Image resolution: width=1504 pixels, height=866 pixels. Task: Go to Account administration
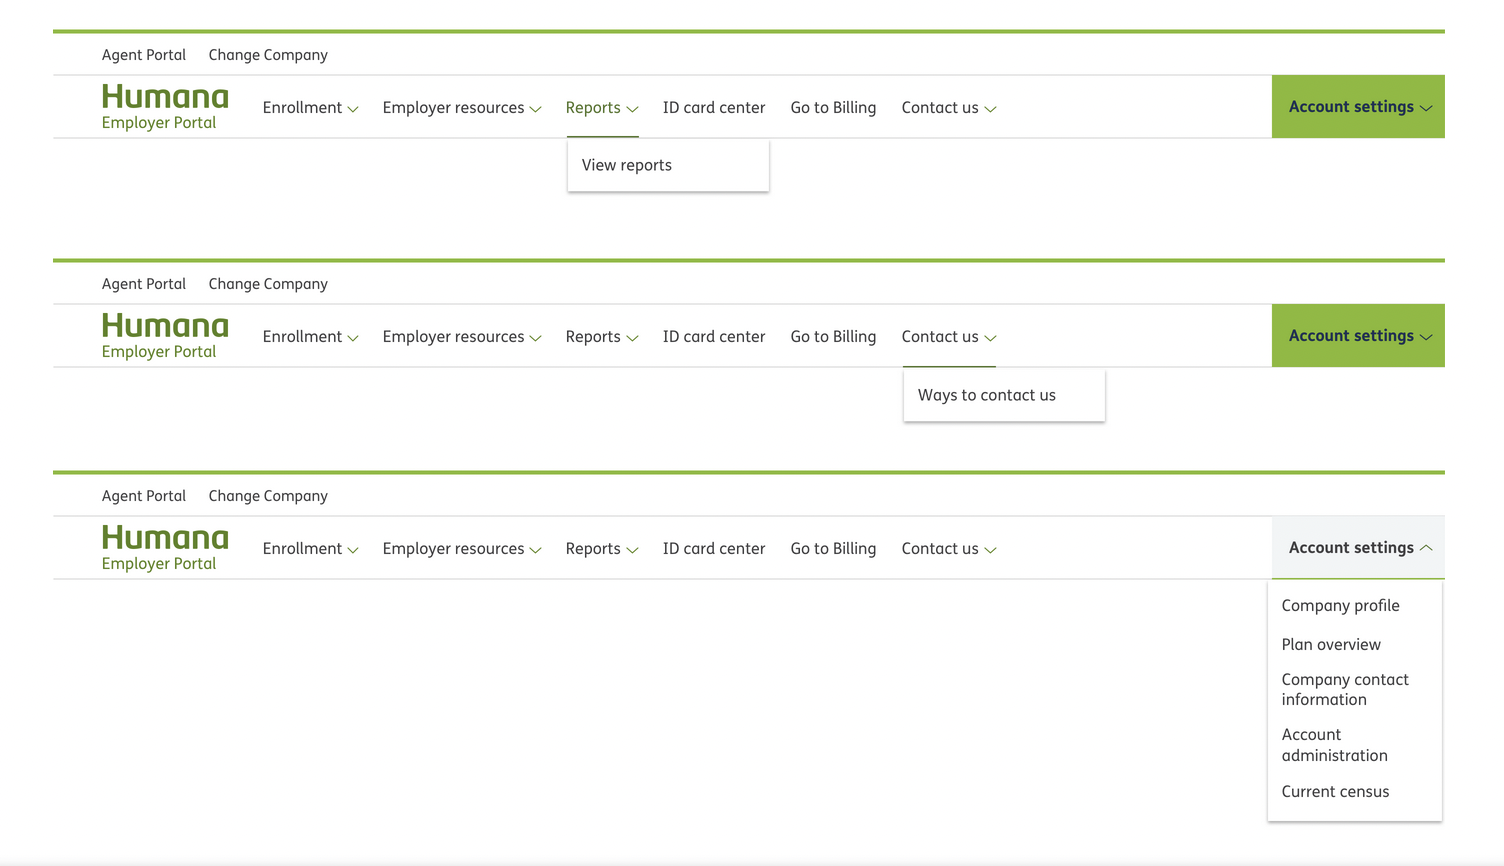(x=1334, y=745)
